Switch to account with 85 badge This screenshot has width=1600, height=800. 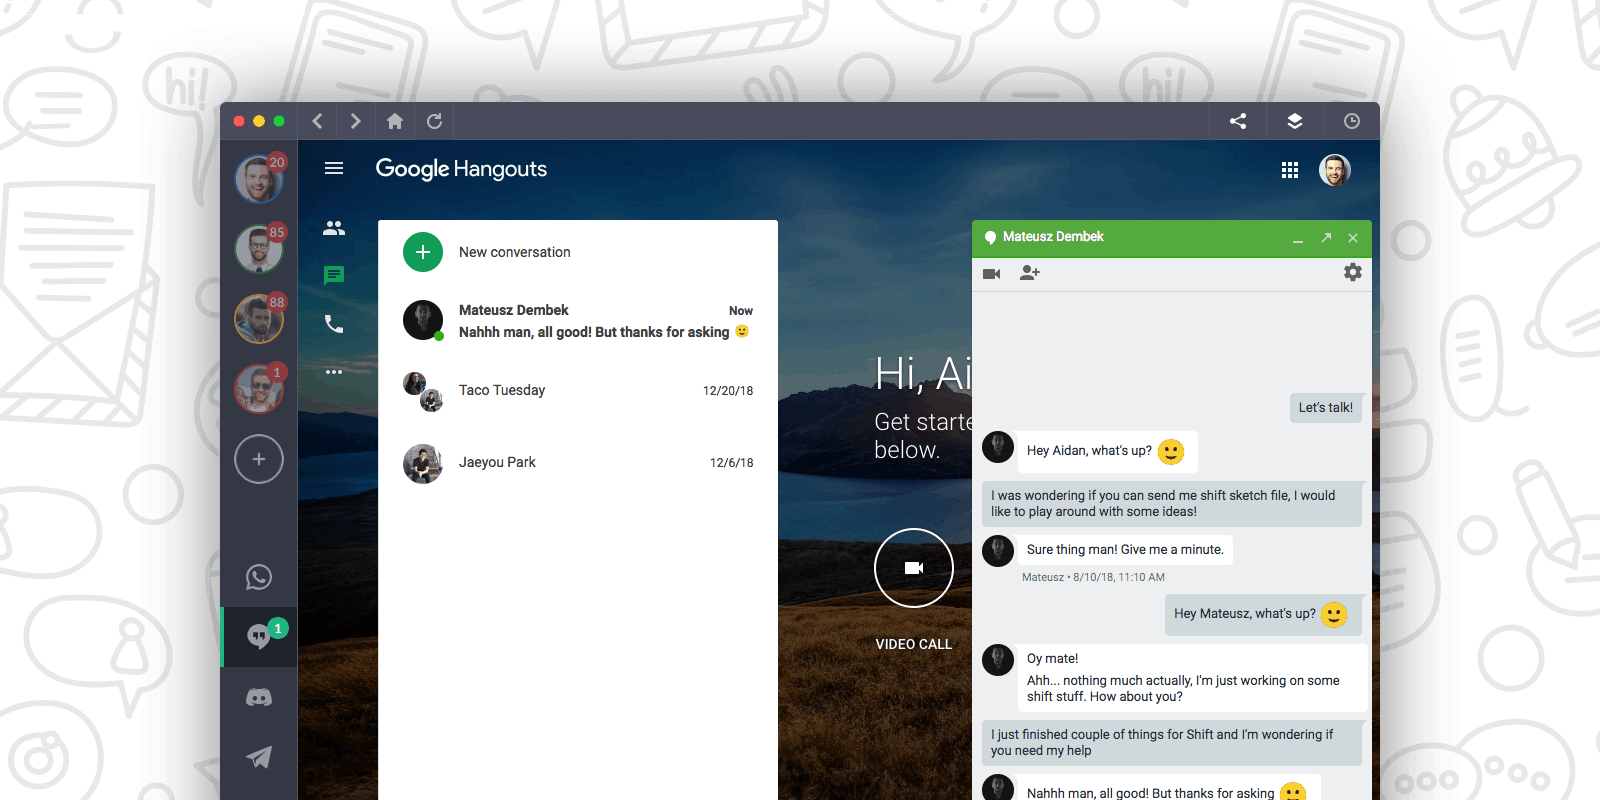click(x=259, y=248)
